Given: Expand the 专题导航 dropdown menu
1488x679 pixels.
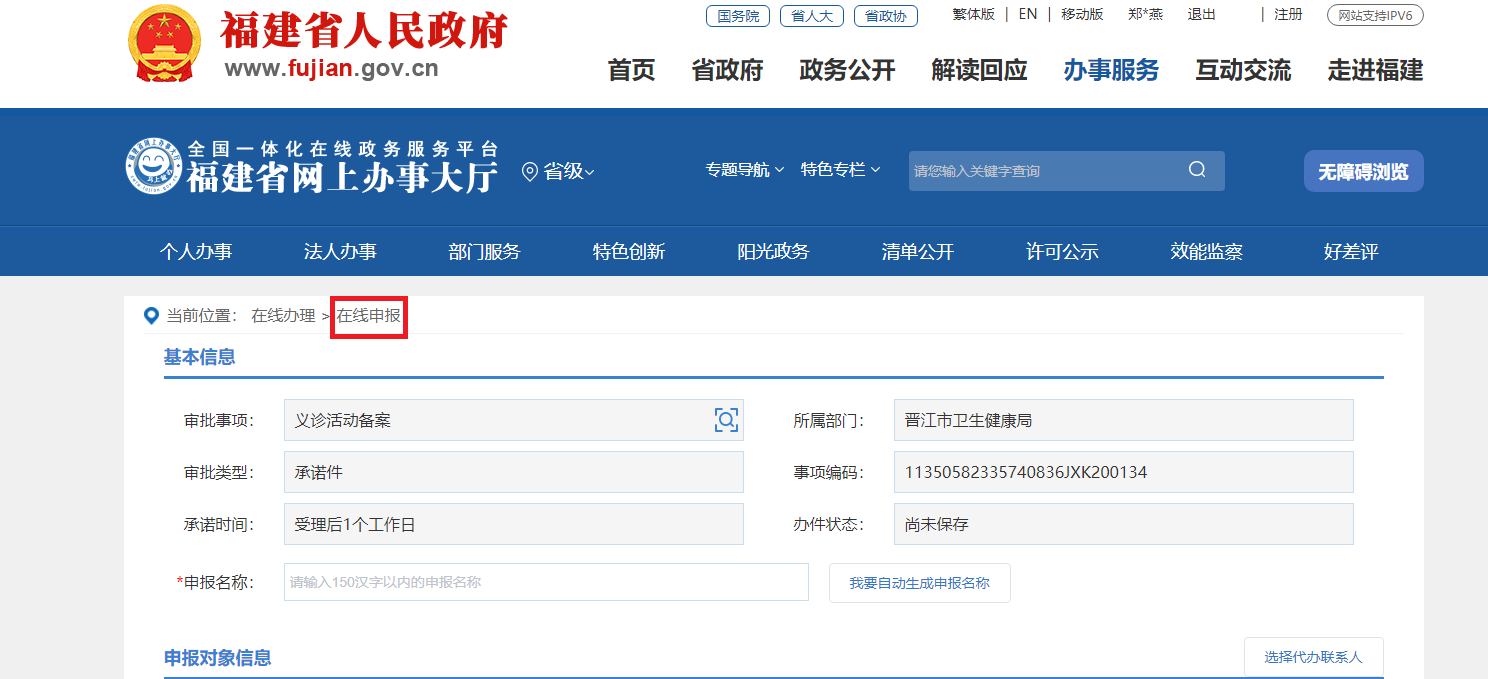Looking at the screenshot, I should (x=744, y=170).
